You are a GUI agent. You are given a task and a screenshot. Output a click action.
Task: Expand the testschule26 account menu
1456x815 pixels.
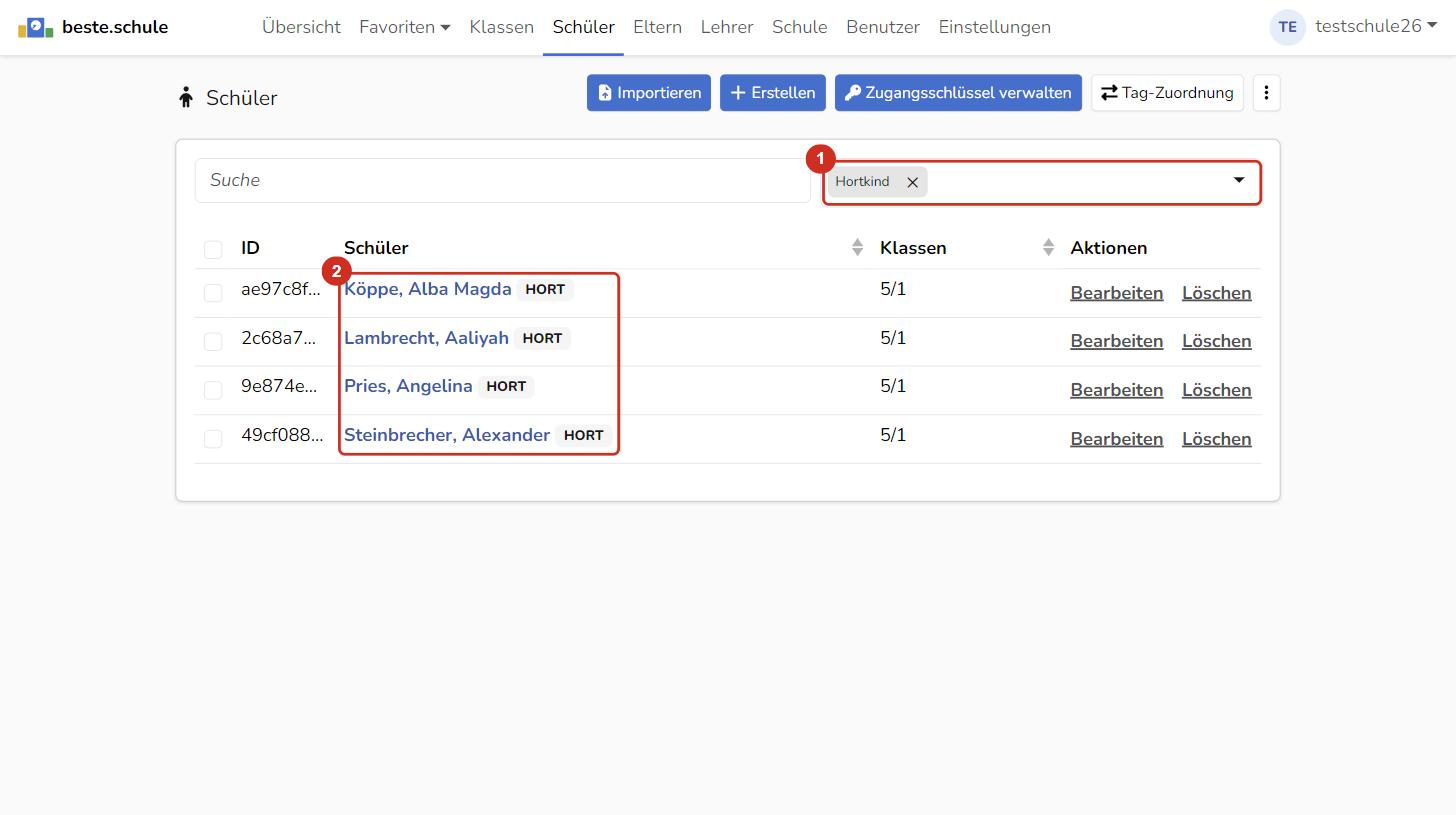point(1376,27)
